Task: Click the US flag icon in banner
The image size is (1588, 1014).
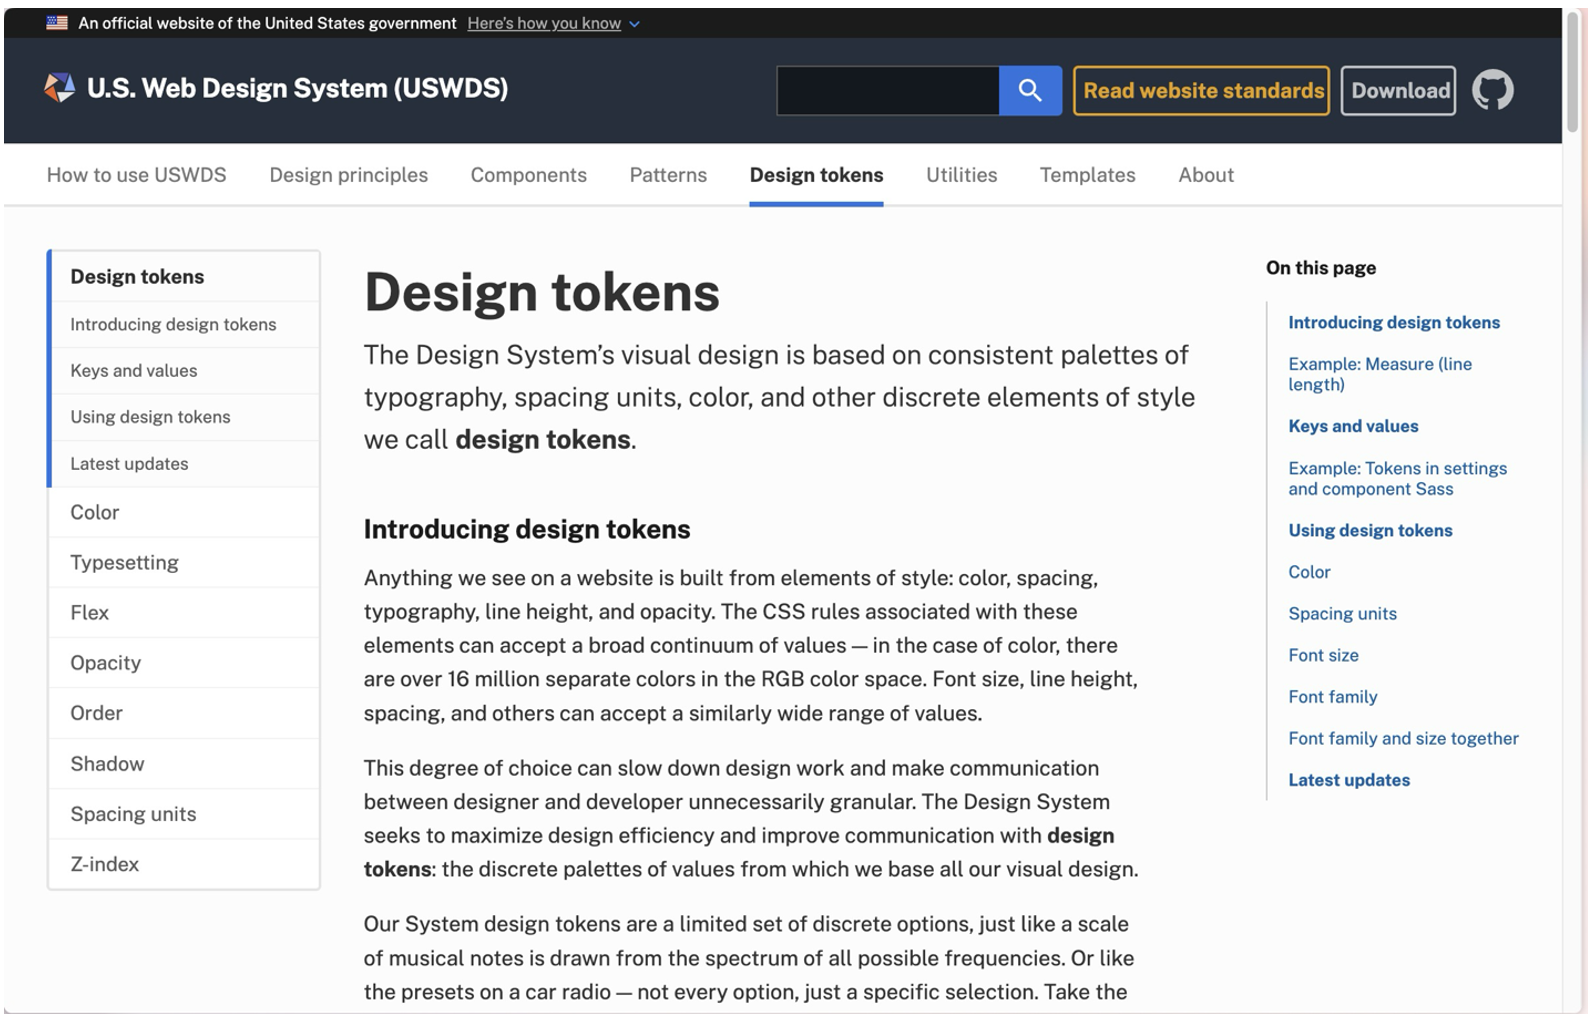Action: (x=57, y=23)
